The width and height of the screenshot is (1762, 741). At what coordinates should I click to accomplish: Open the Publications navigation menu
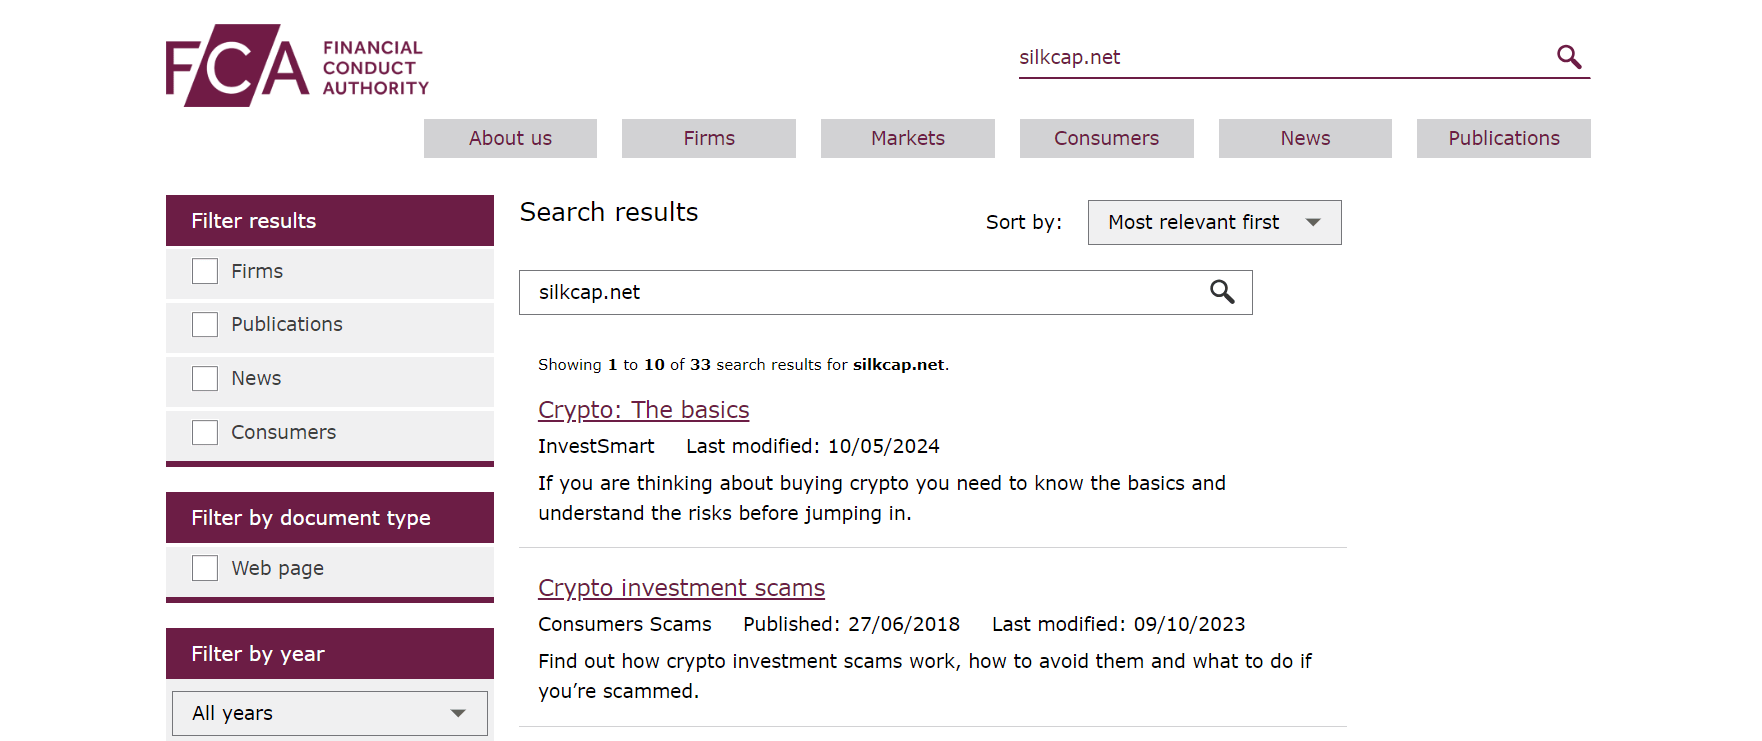[x=1504, y=138]
